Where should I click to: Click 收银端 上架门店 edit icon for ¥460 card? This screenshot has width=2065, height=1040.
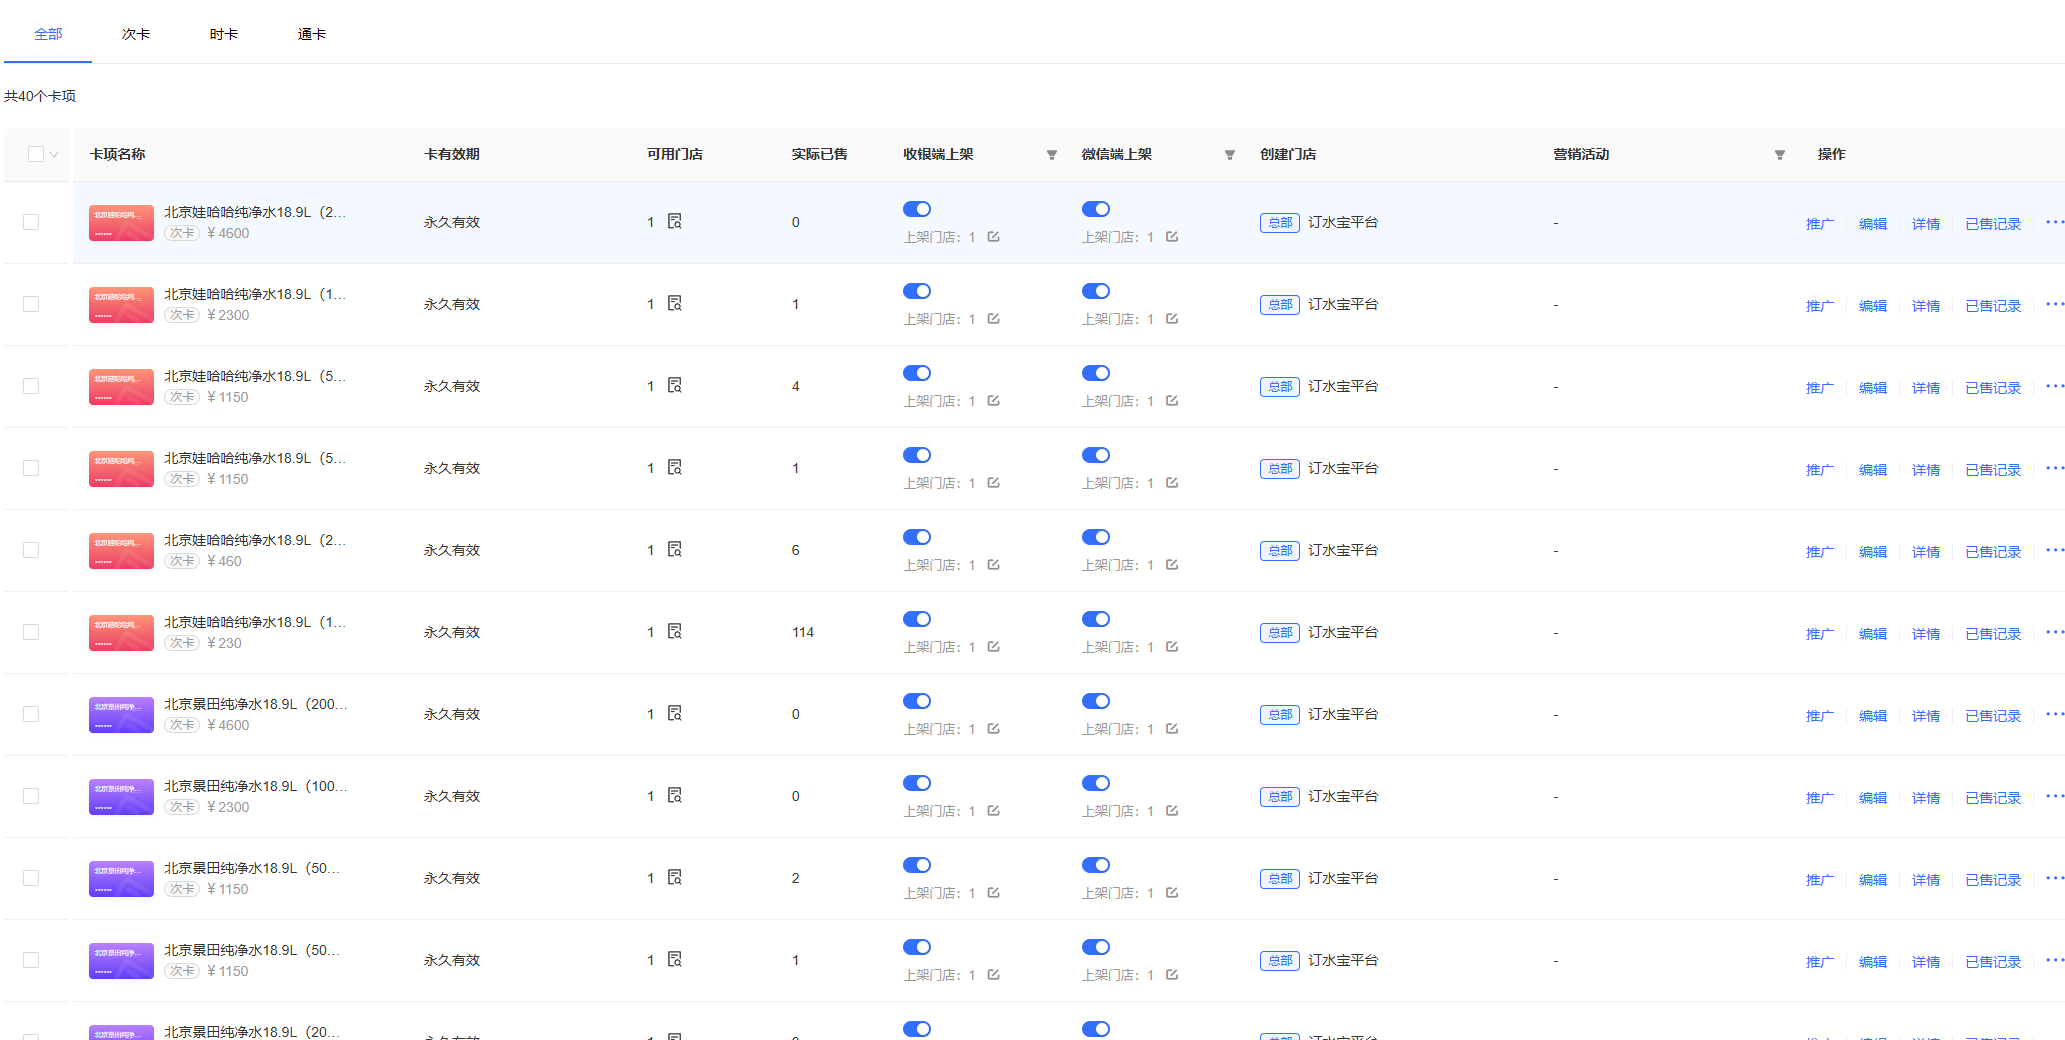(x=993, y=565)
